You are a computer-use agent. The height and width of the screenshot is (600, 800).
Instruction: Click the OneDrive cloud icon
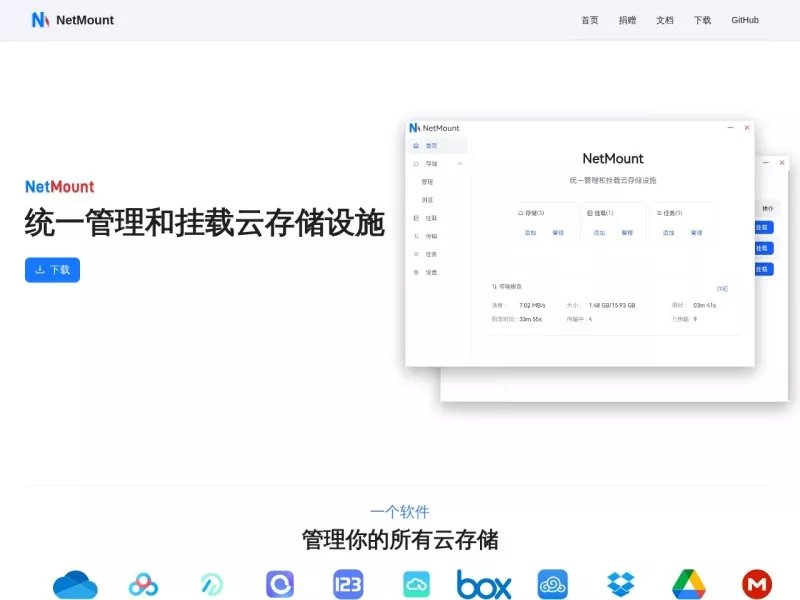(x=75, y=585)
